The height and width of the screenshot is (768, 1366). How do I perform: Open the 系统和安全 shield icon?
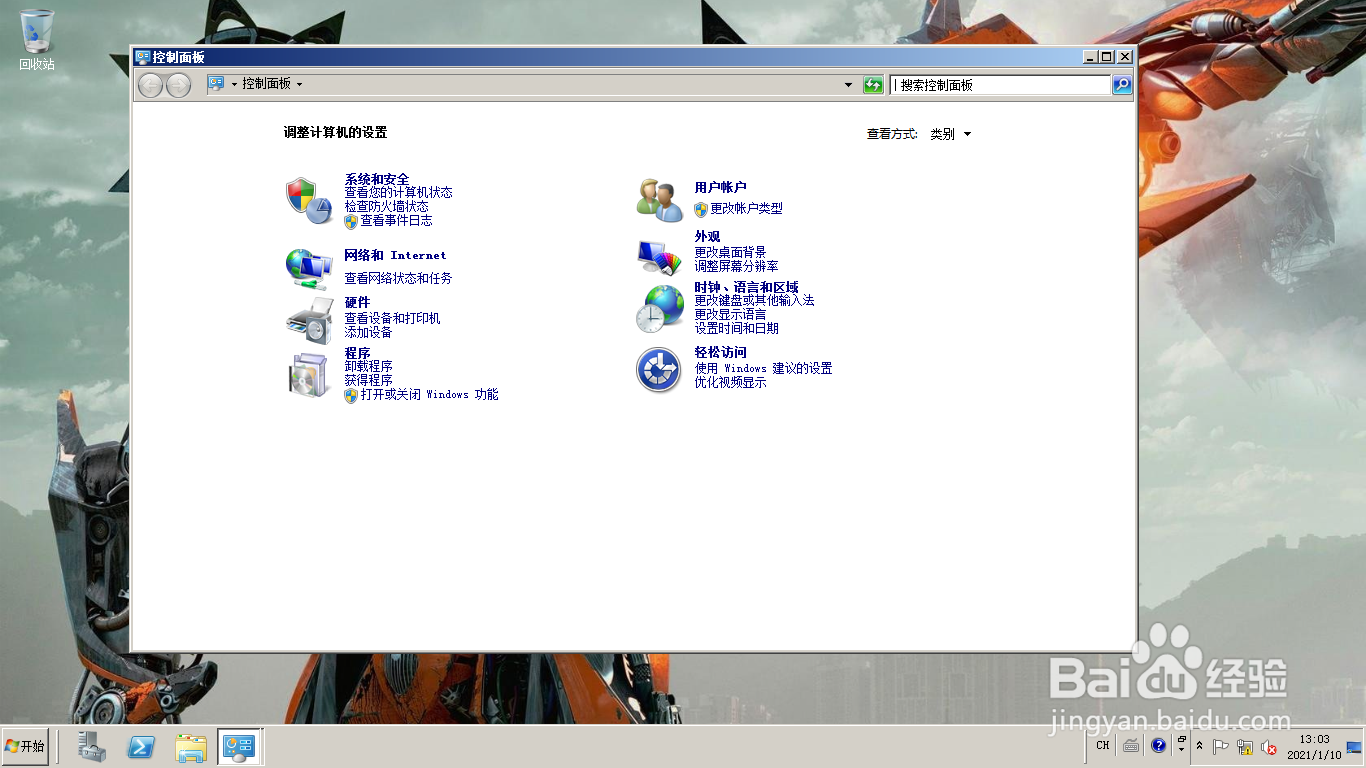308,200
